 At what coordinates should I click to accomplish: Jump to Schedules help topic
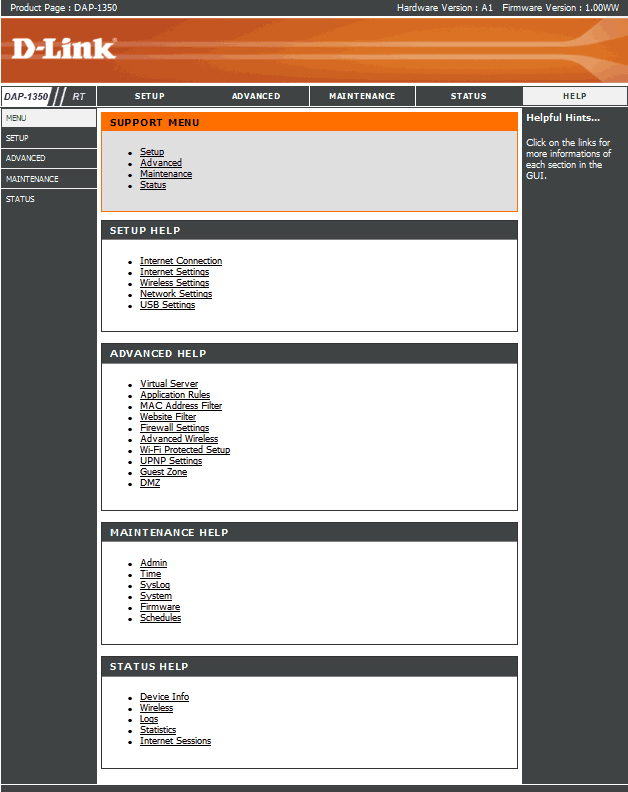pyautogui.click(x=160, y=618)
